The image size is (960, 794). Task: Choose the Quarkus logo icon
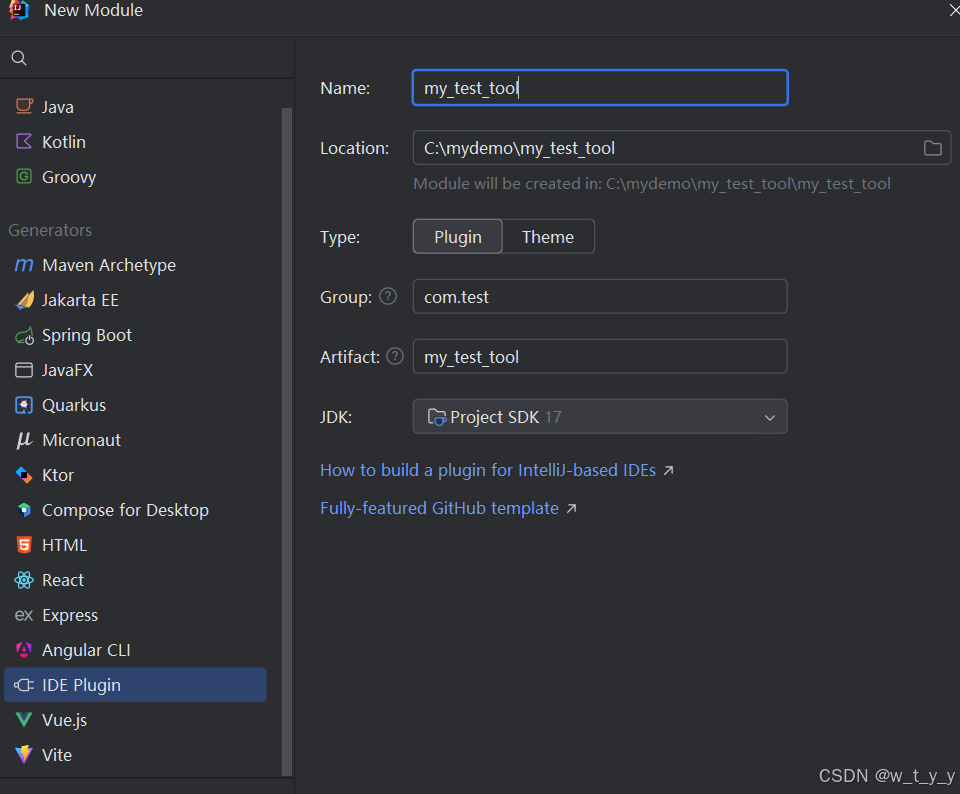click(x=24, y=405)
